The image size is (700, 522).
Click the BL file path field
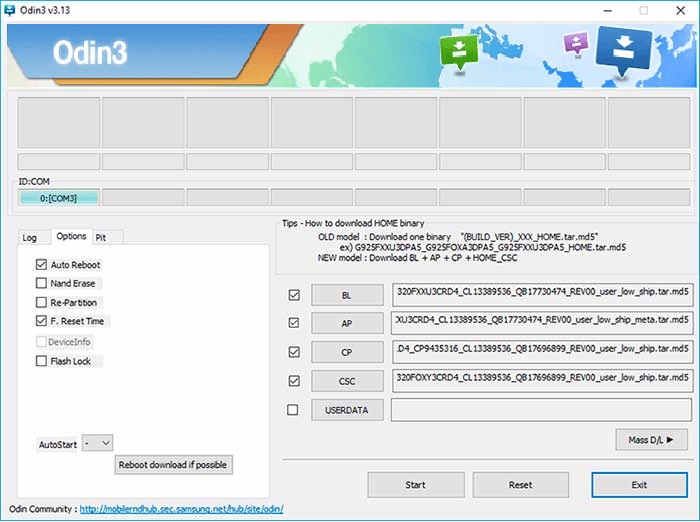pos(542,295)
